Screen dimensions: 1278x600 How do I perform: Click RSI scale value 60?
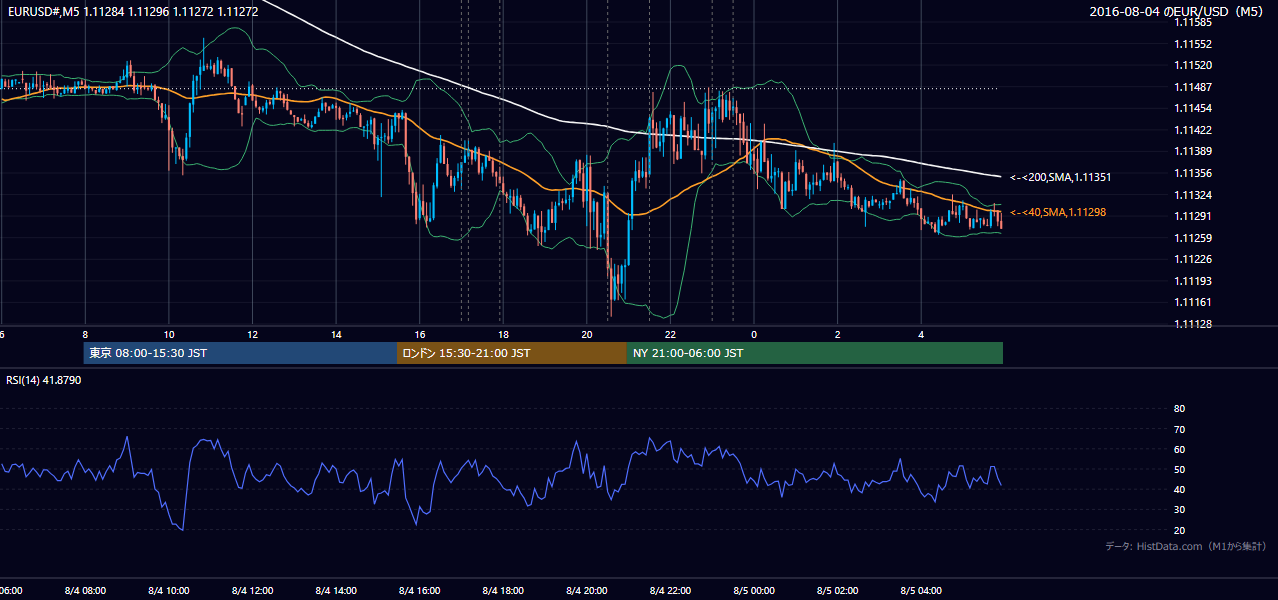pyautogui.click(x=1179, y=449)
